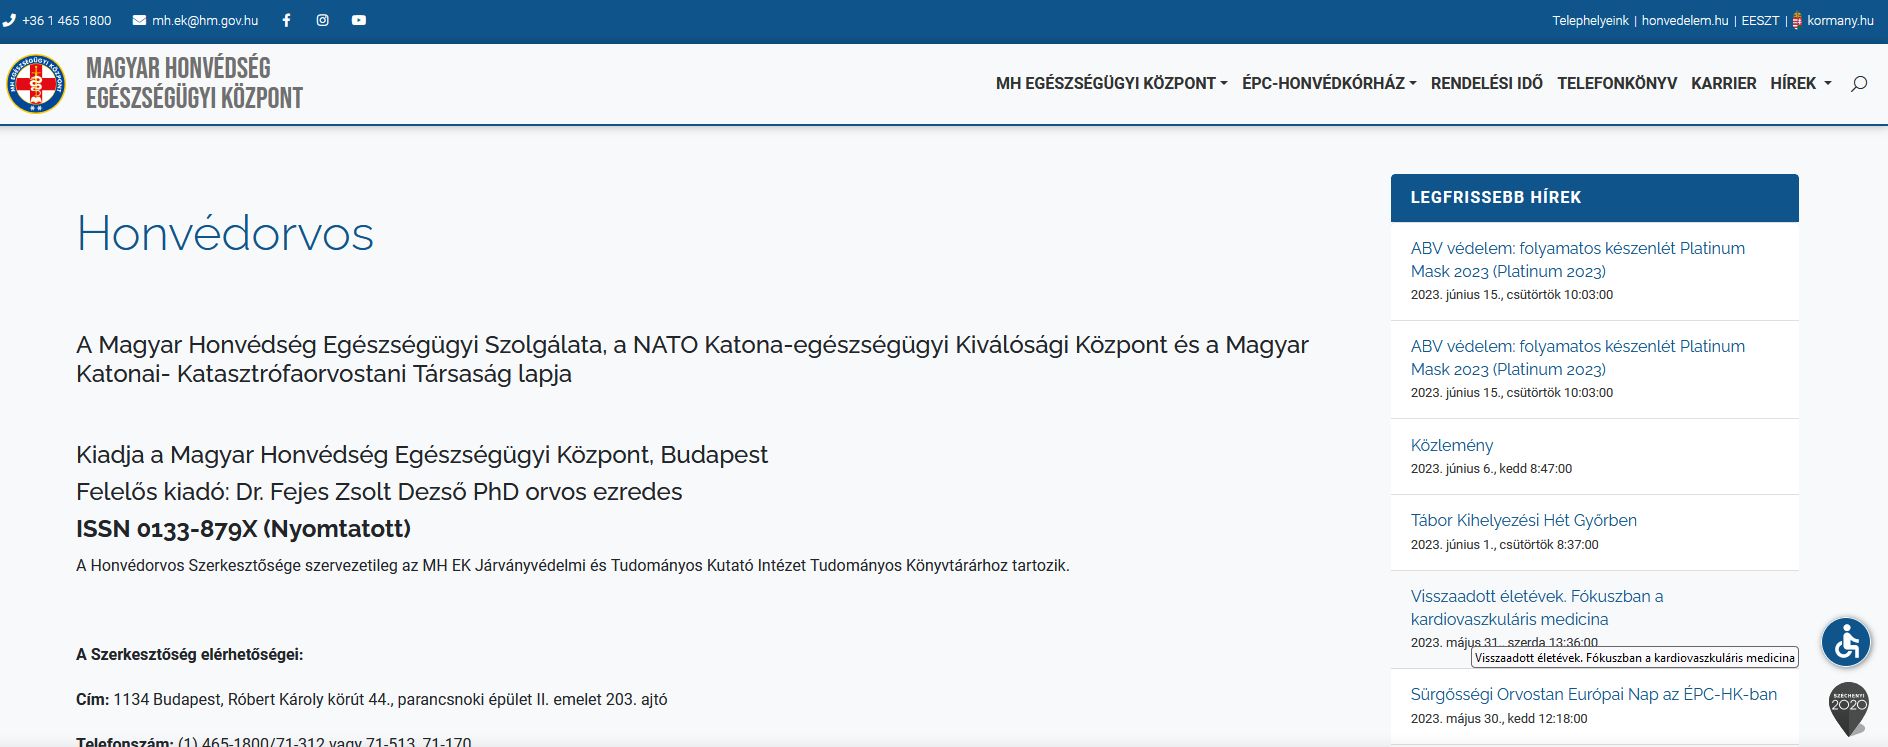The image size is (1888, 747).
Task: Open the first ABV védelem Platinum Mask news link
Action: point(1578,260)
